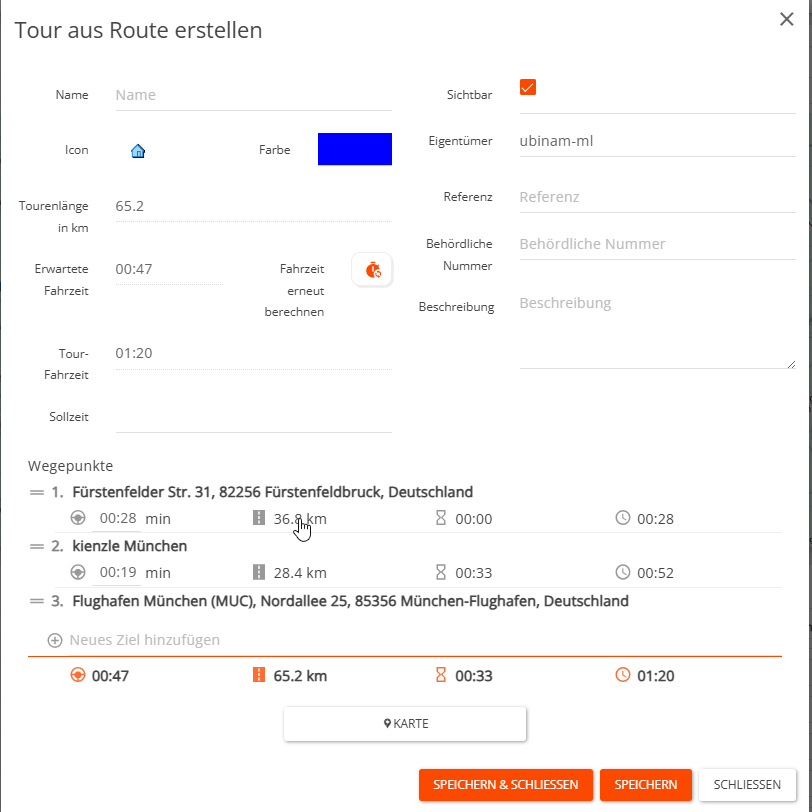812x812 pixels.
Task: Open the blue Farbe color picker
Action: point(354,149)
